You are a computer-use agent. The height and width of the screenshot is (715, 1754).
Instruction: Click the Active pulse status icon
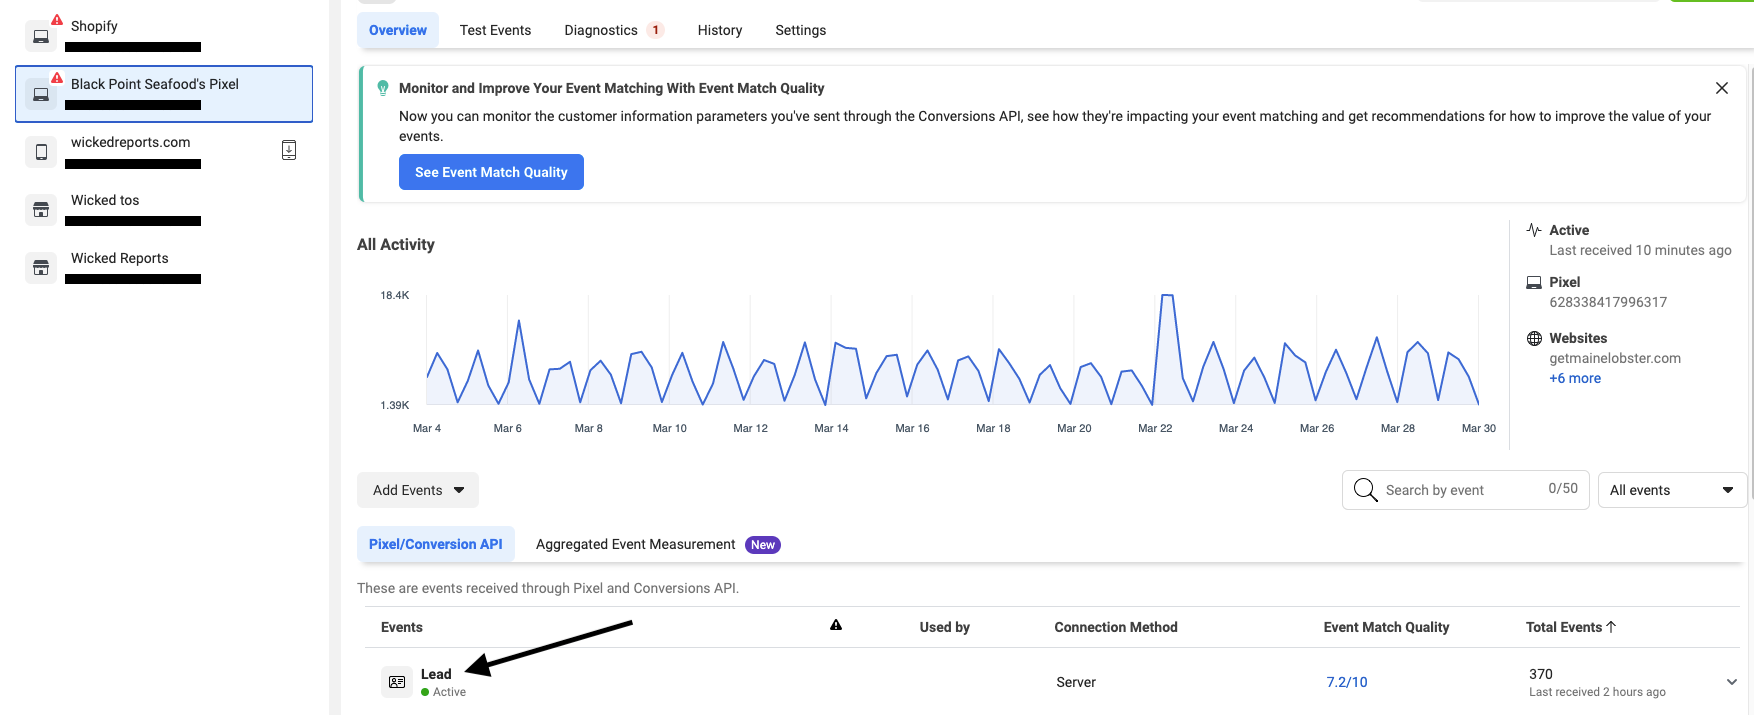(1534, 230)
